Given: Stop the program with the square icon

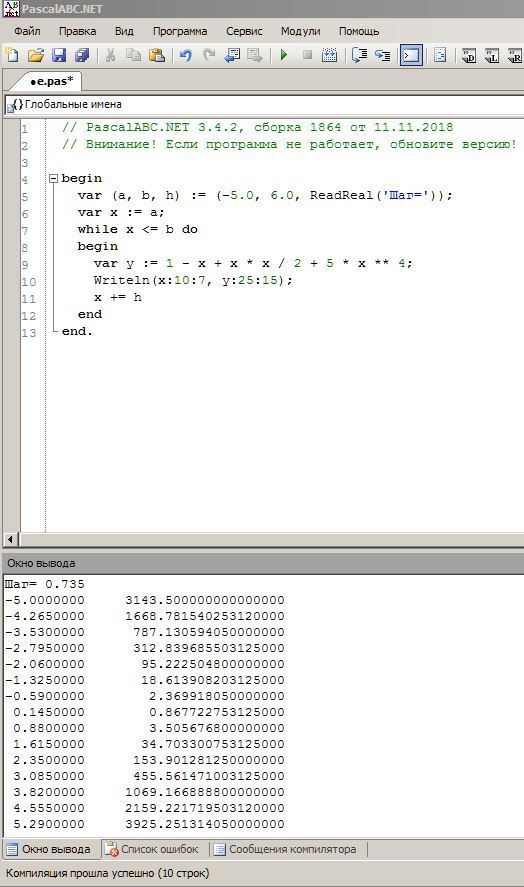Looking at the screenshot, I should point(307,55).
